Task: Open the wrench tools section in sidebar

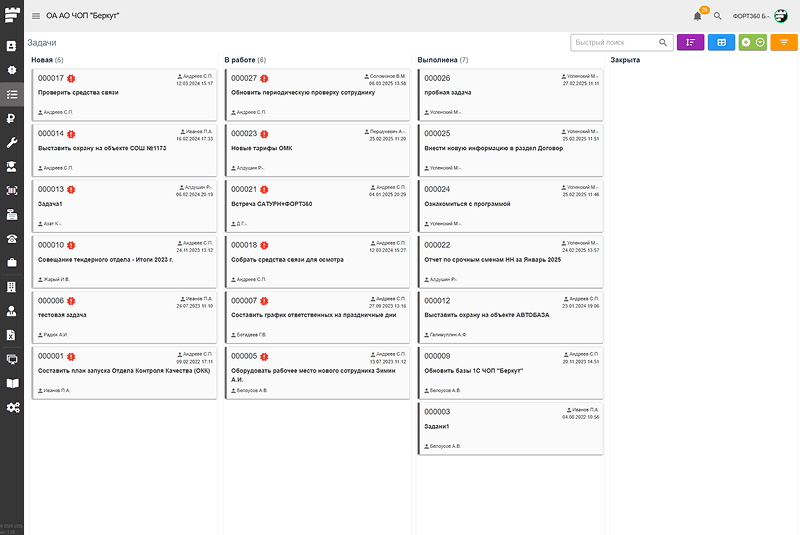Action: tap(12, 143)
